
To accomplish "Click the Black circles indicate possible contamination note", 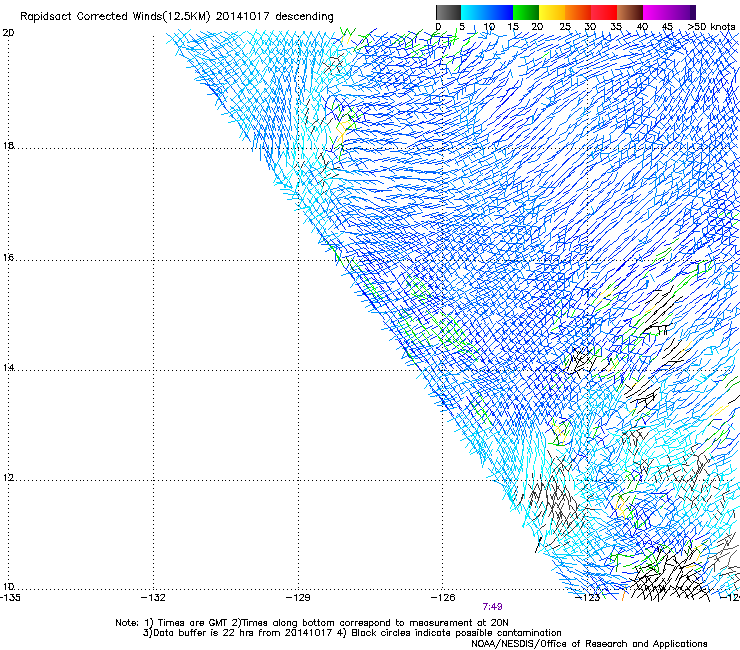I will click(450, 633).
